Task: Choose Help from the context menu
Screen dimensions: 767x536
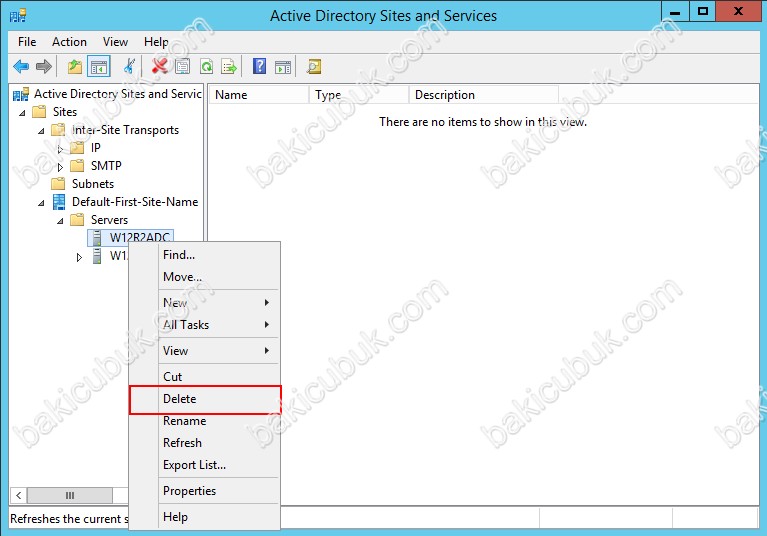Action: click(x=205, y=516)
